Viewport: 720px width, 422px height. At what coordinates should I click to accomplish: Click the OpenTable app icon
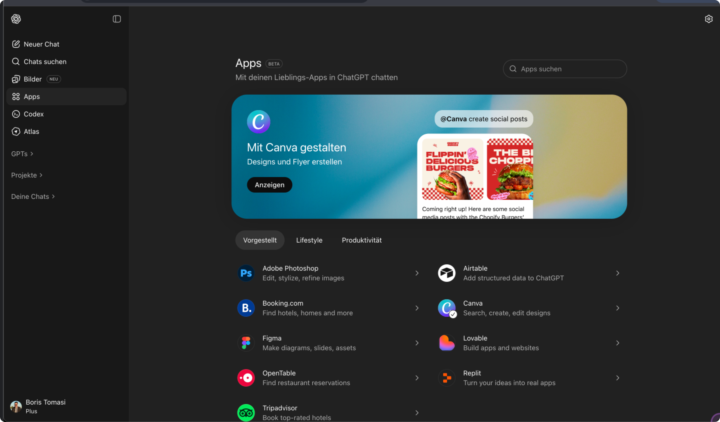[246, 378]
